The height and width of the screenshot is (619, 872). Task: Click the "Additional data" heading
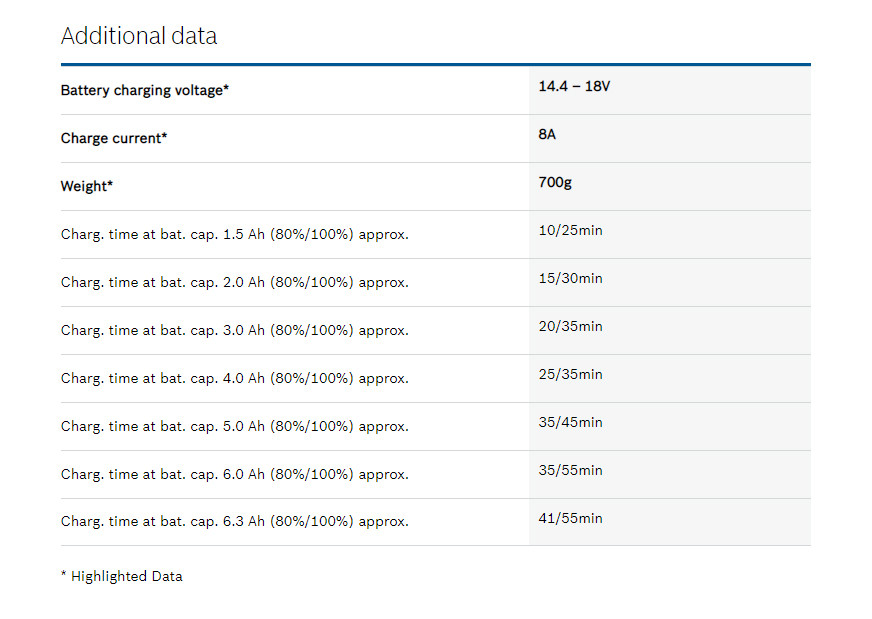pyautogui.click(x=139, y=36)
